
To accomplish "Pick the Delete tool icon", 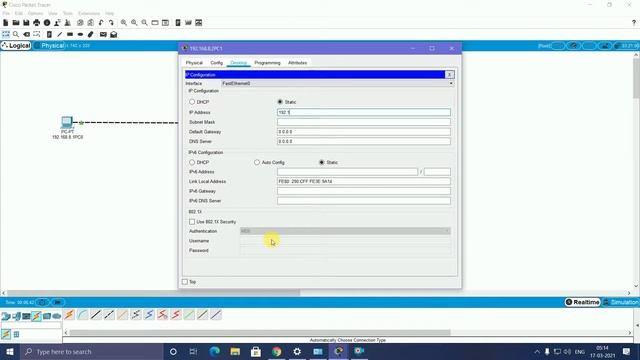I will [x=27, y=34].
